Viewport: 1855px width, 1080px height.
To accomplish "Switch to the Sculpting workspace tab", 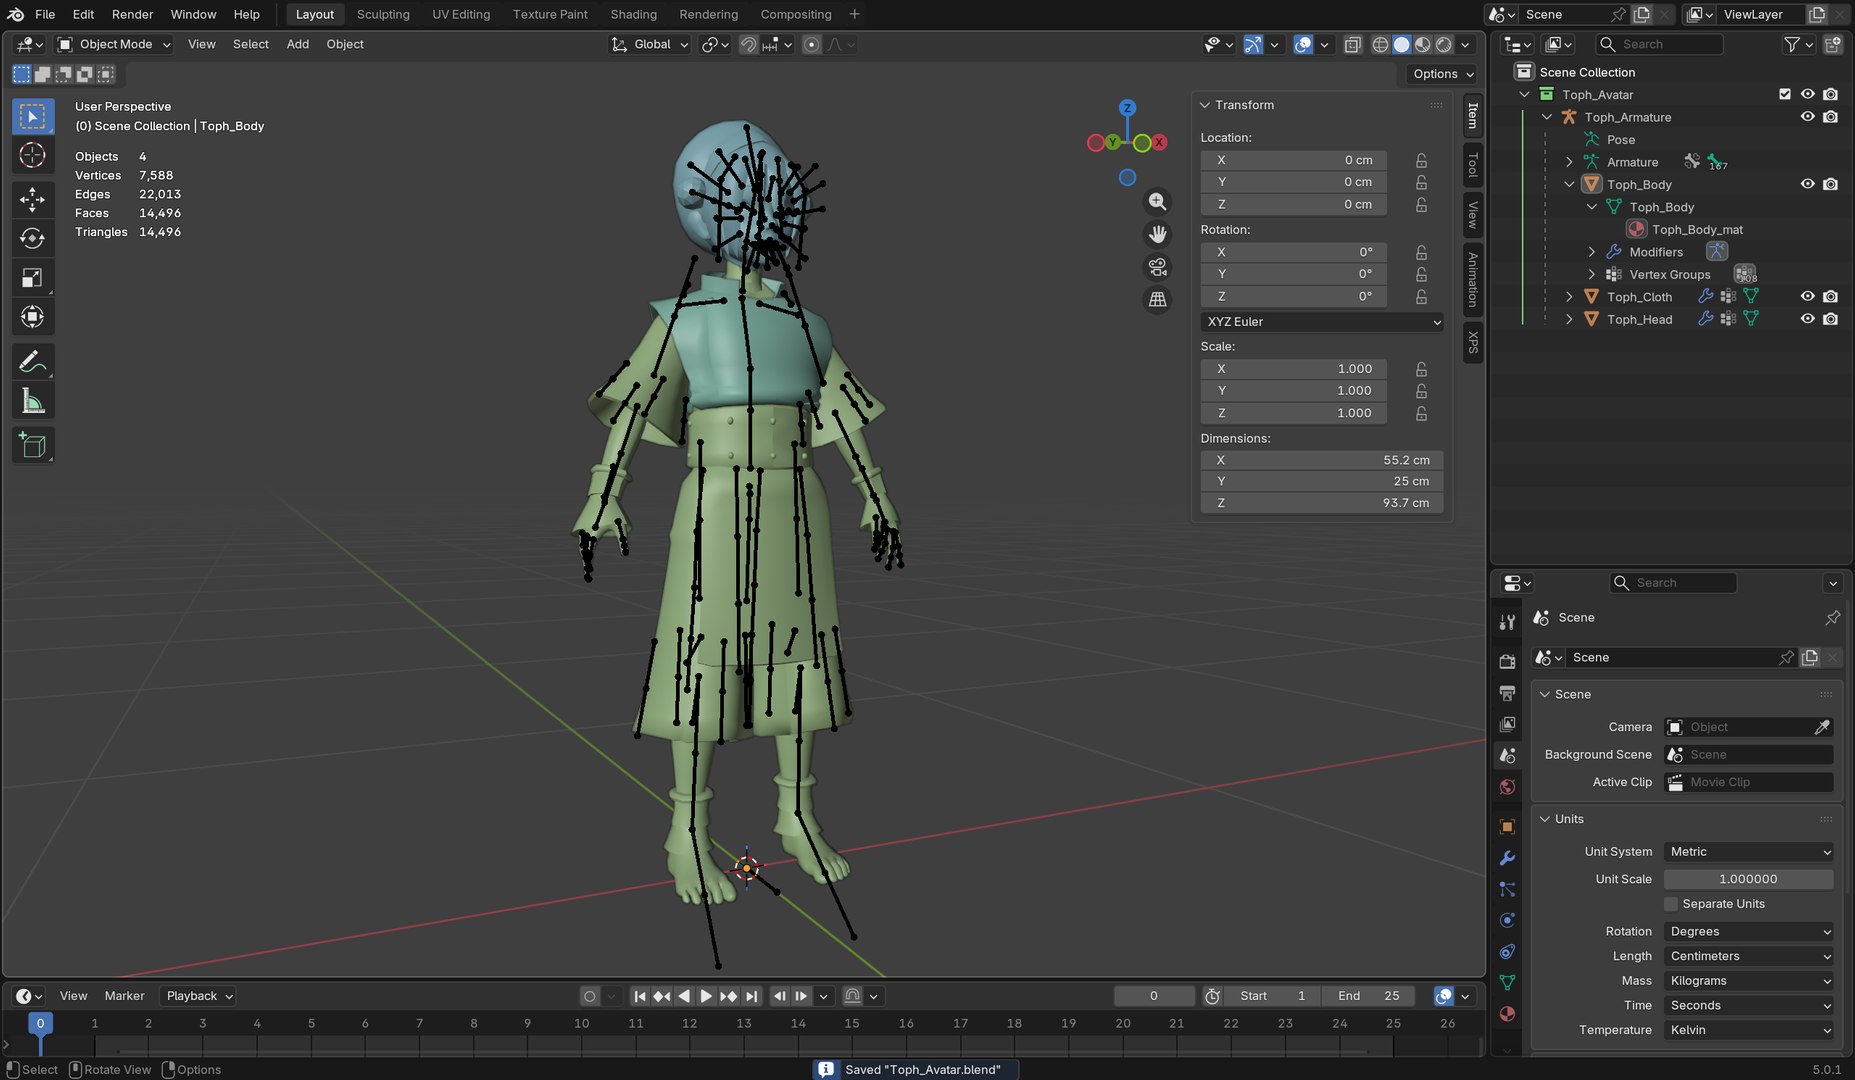I will (383, 14).
